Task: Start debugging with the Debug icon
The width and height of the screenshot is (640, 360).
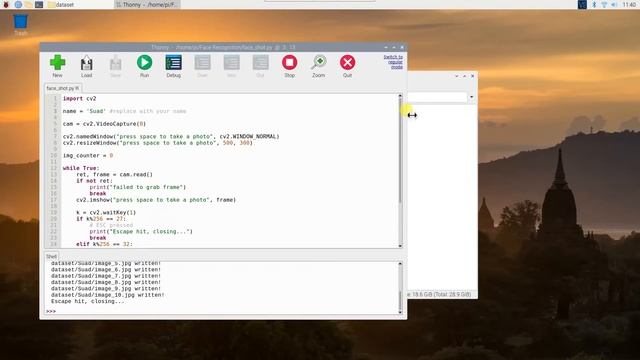Action: 173,66
